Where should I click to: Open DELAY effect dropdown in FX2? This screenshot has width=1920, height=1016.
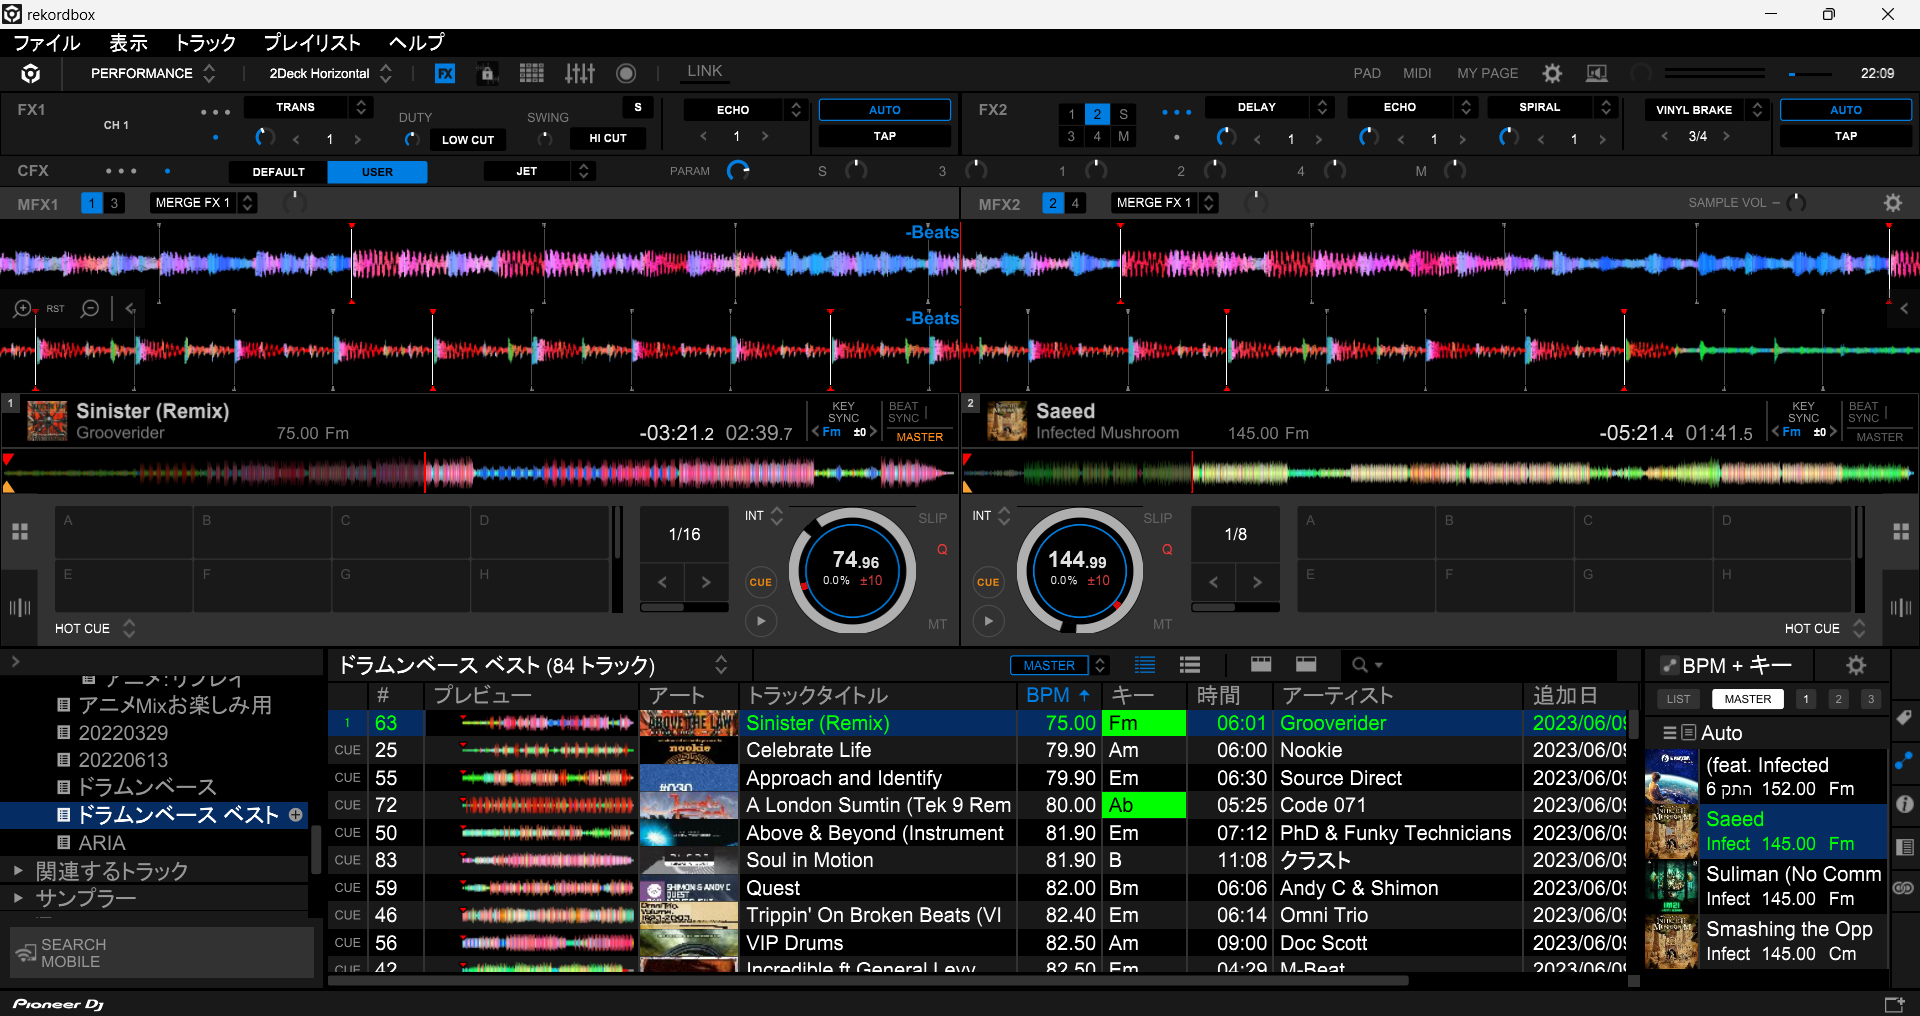(x=1269, y=107)
